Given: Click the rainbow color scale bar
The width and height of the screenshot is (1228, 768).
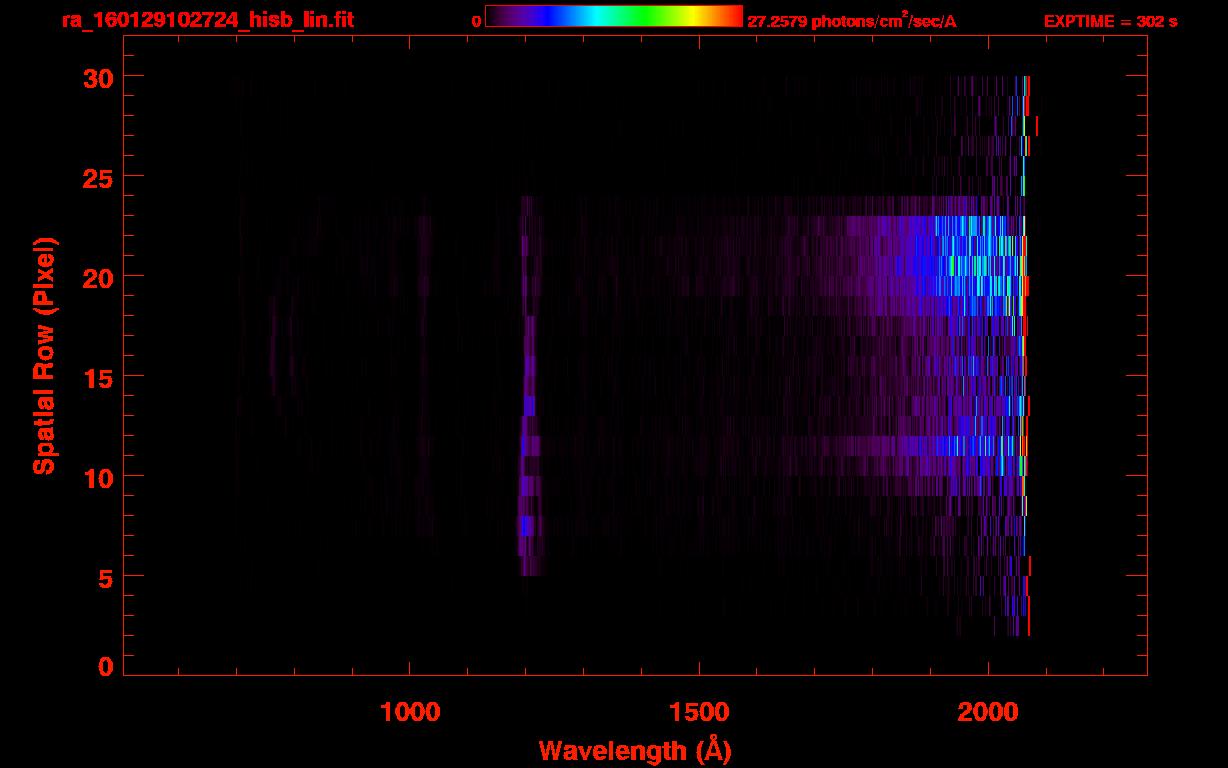Looking at the screenshot, I should tap(614, 16).
